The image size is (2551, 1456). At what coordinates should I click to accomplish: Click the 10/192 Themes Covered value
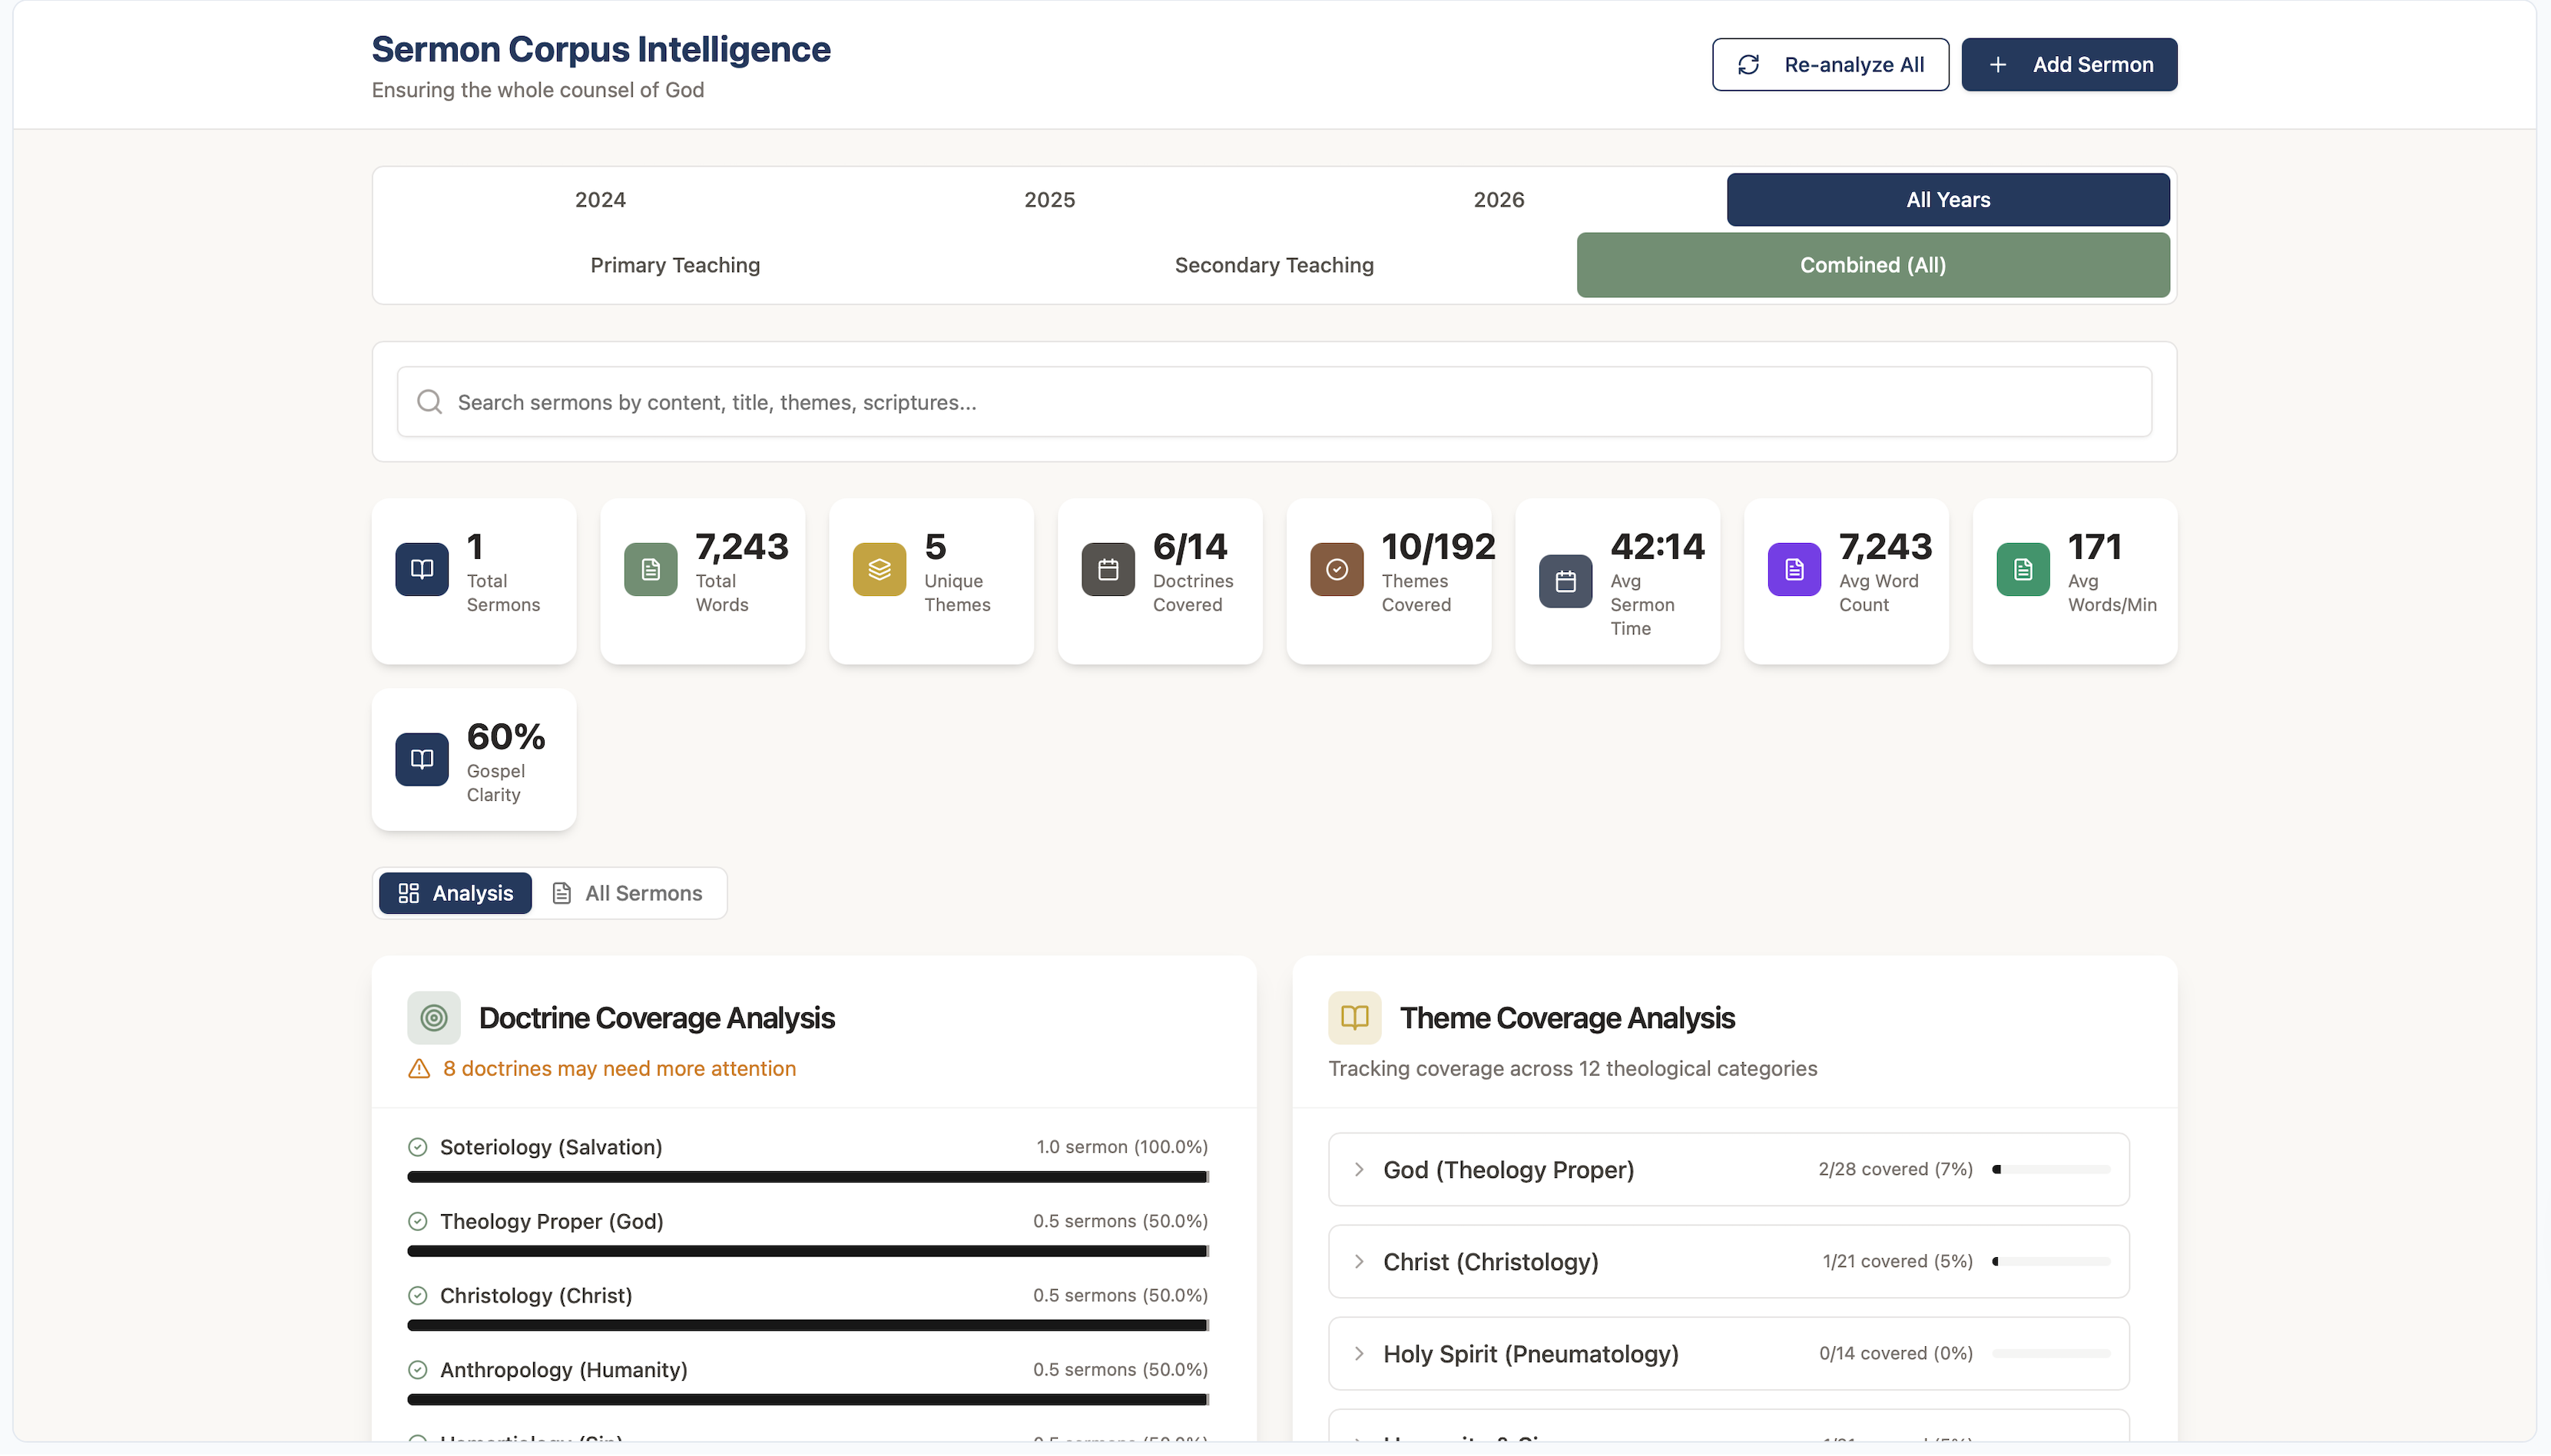click(1438, 547)
